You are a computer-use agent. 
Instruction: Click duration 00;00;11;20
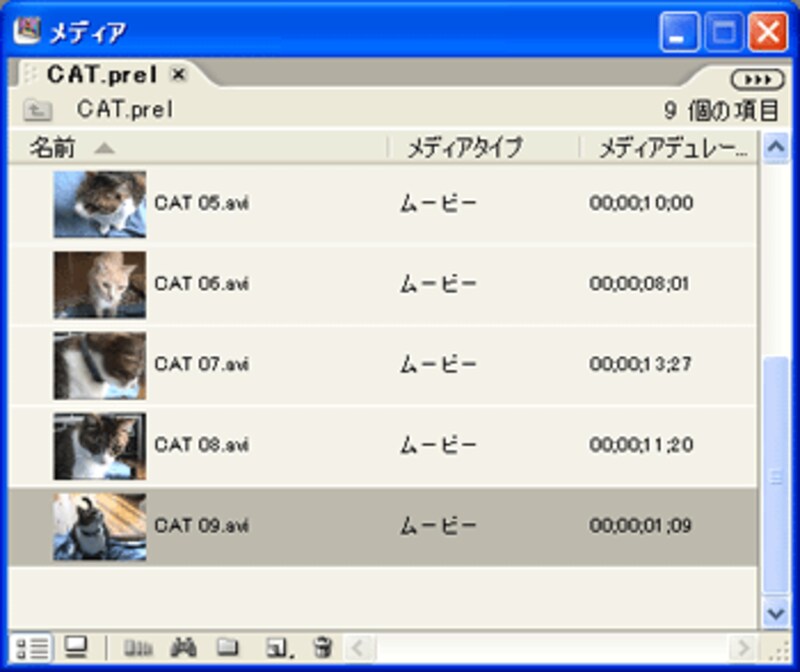641,445
